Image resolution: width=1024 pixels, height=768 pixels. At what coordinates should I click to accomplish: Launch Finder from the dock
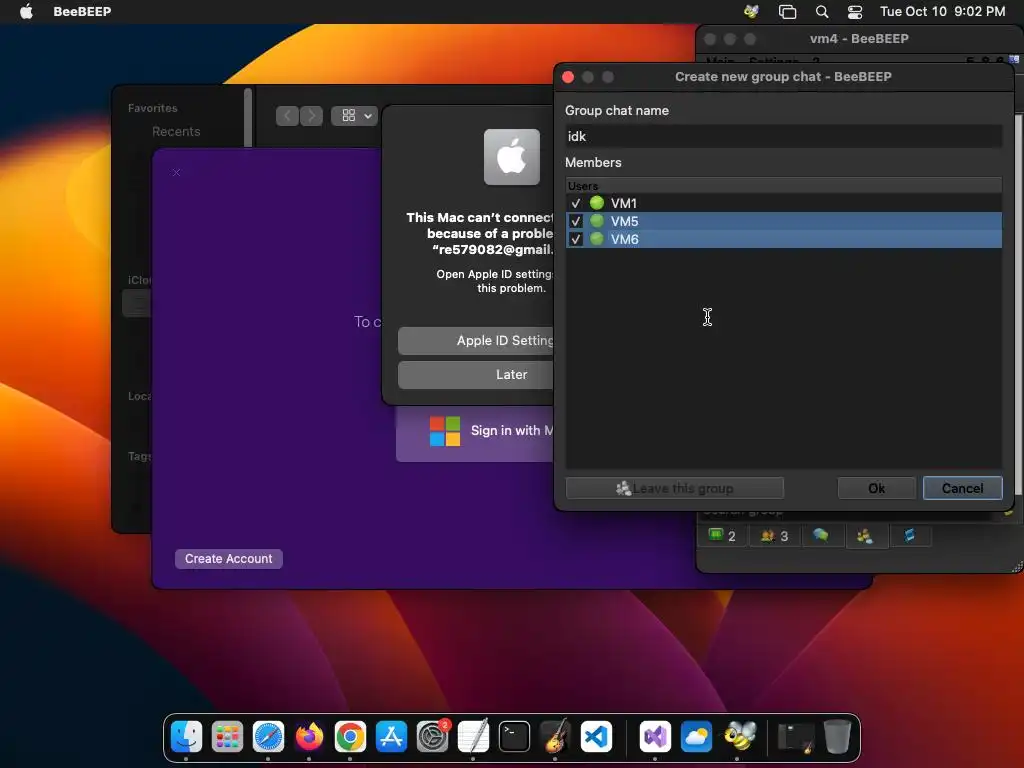(186, 737)
